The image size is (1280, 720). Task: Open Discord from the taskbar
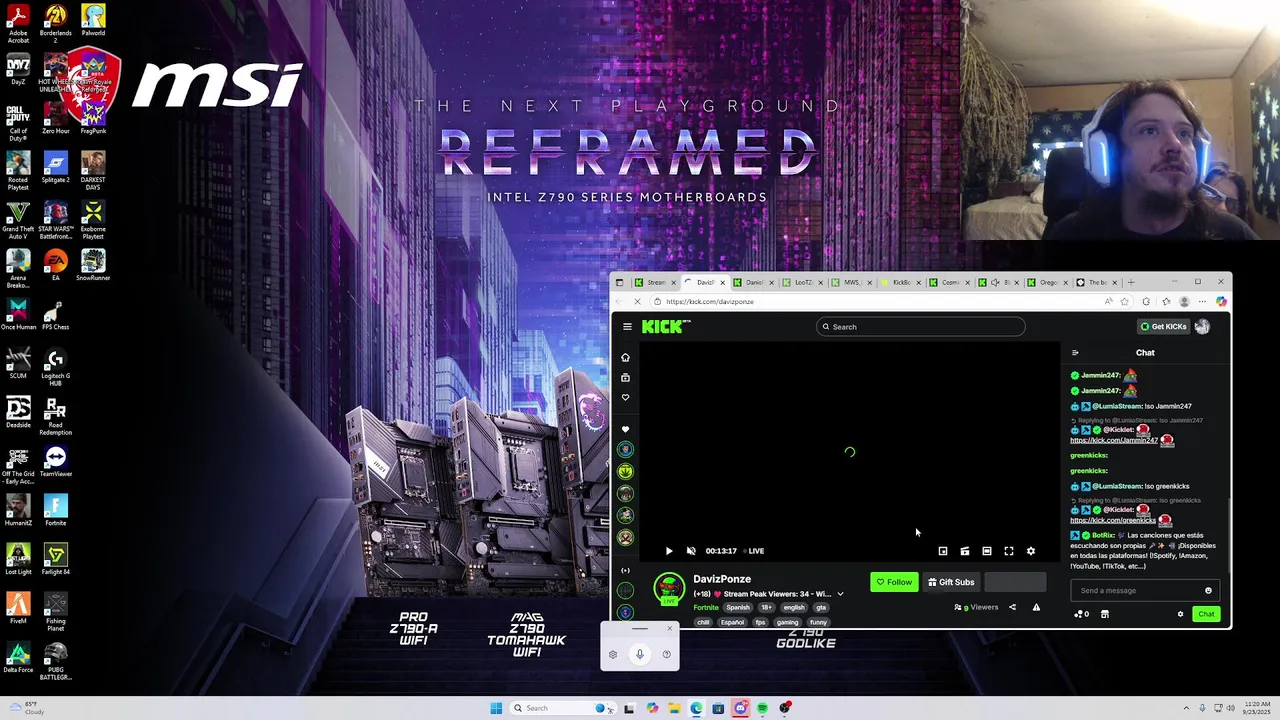740,708
